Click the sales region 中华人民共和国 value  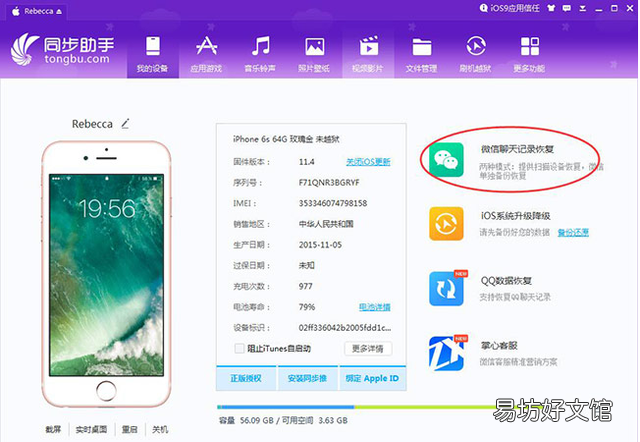(326, 224)
